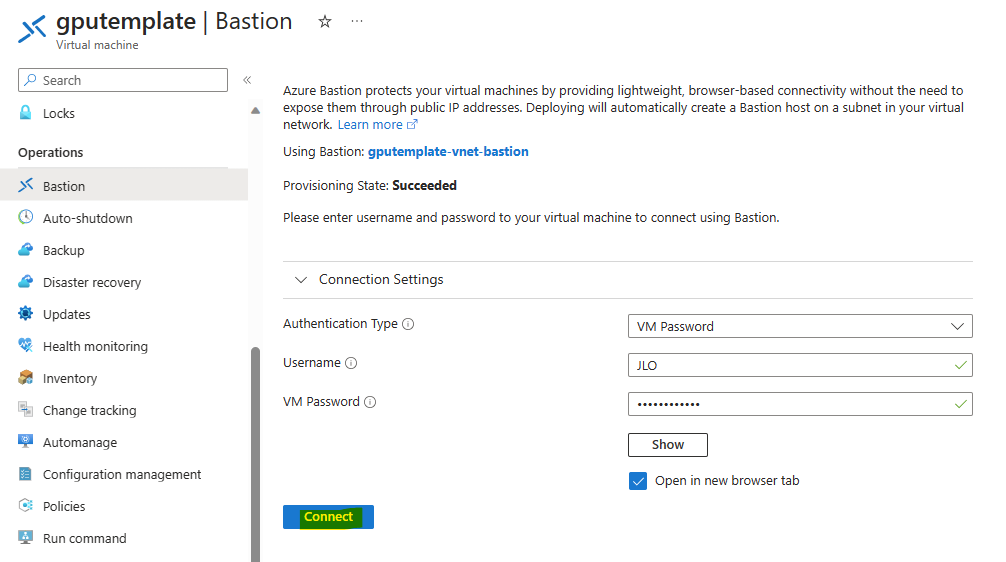Click the Authentication Type info icon
Screen dimensions: 1006x562
(x=408, y=324)
